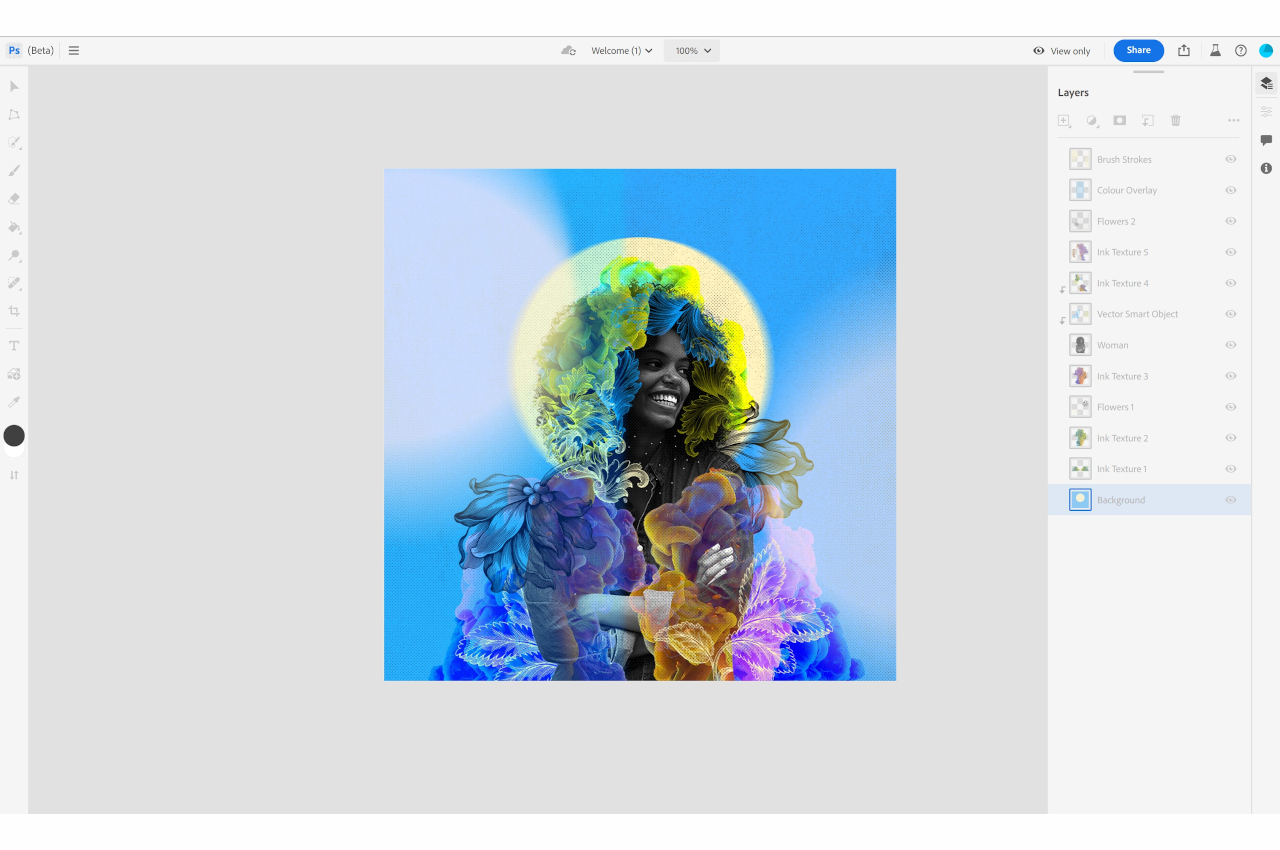1280x850 pixels.
Task: Hide the Background layer
Action: [1231, 500]
